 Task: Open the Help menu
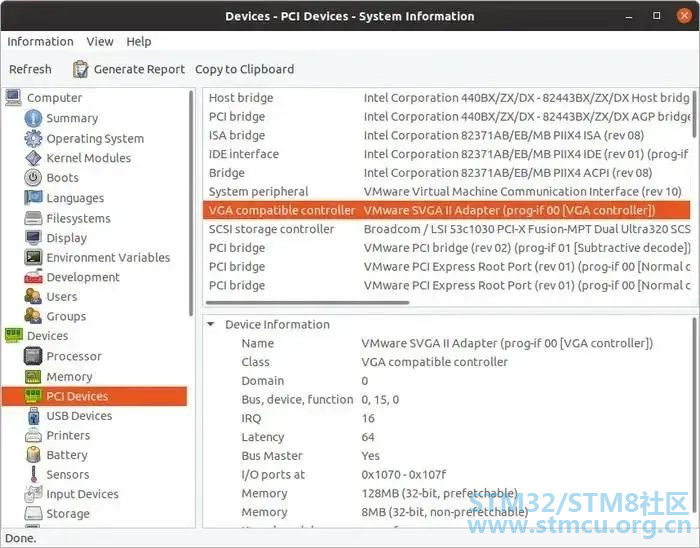(x=139, y=42)
